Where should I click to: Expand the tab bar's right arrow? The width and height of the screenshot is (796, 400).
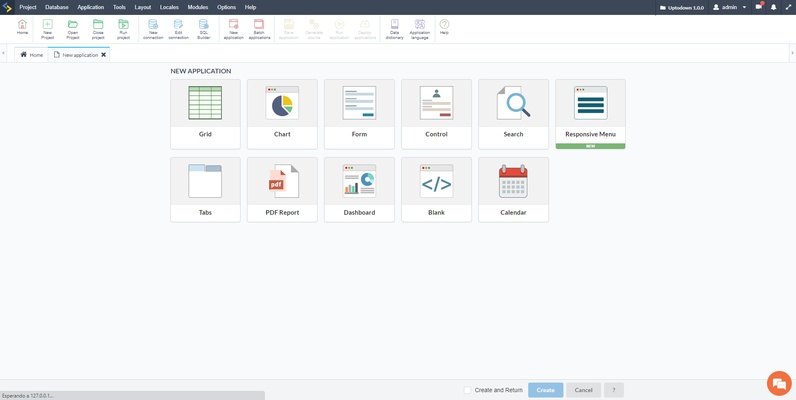tap(792, 53)
